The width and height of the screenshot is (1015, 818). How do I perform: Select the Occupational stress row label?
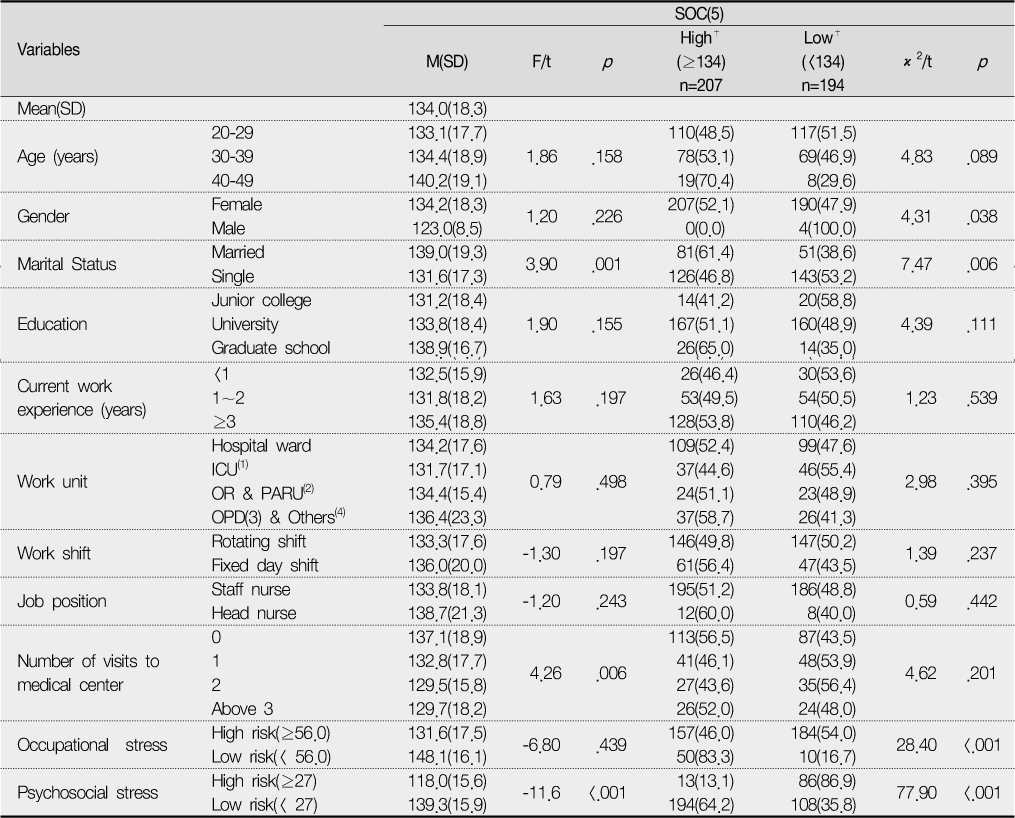(x=92, y=746)
